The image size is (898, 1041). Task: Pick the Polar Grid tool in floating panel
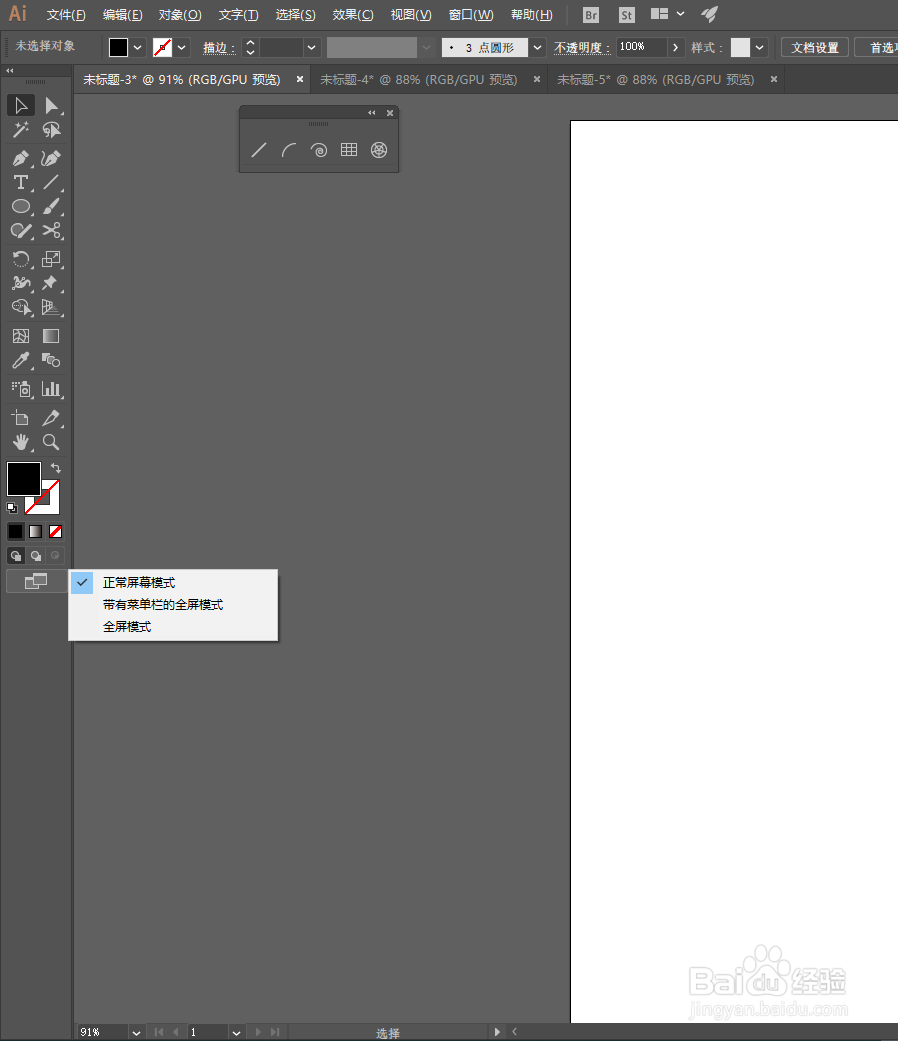pos(379,150)
